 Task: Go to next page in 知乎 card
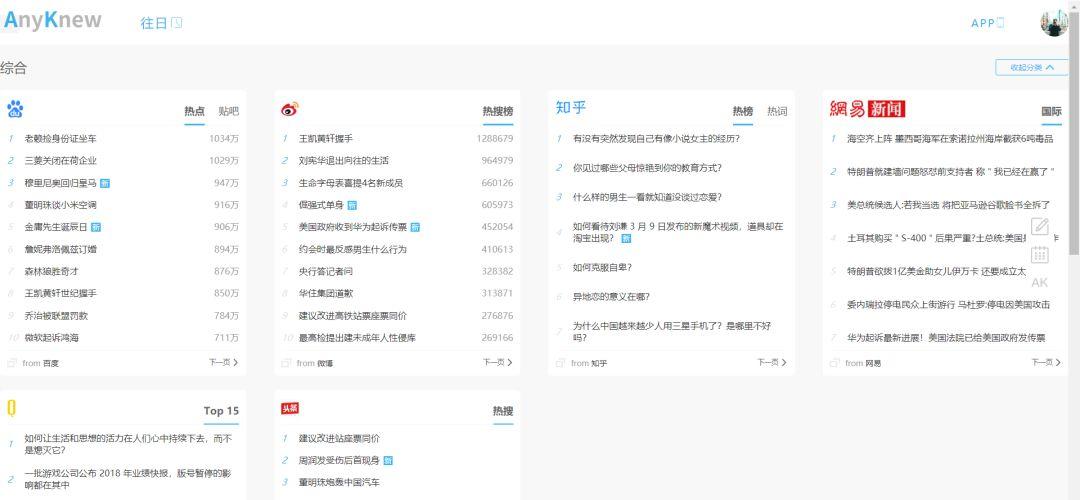point(772,362)
